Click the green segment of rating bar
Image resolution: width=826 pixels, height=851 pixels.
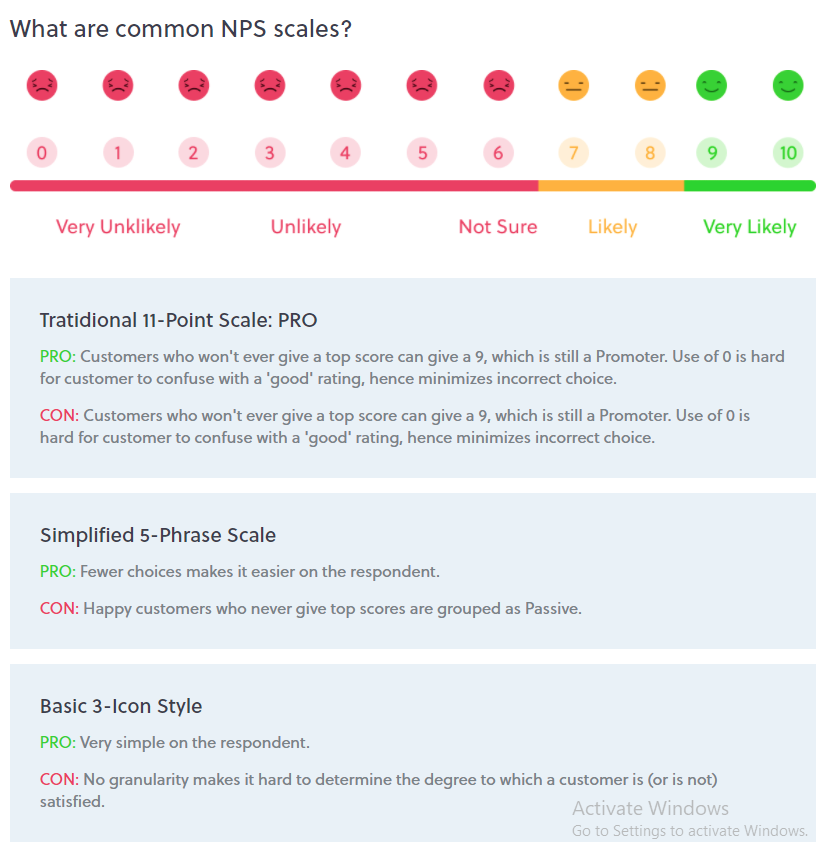click(x=750, y=186)
